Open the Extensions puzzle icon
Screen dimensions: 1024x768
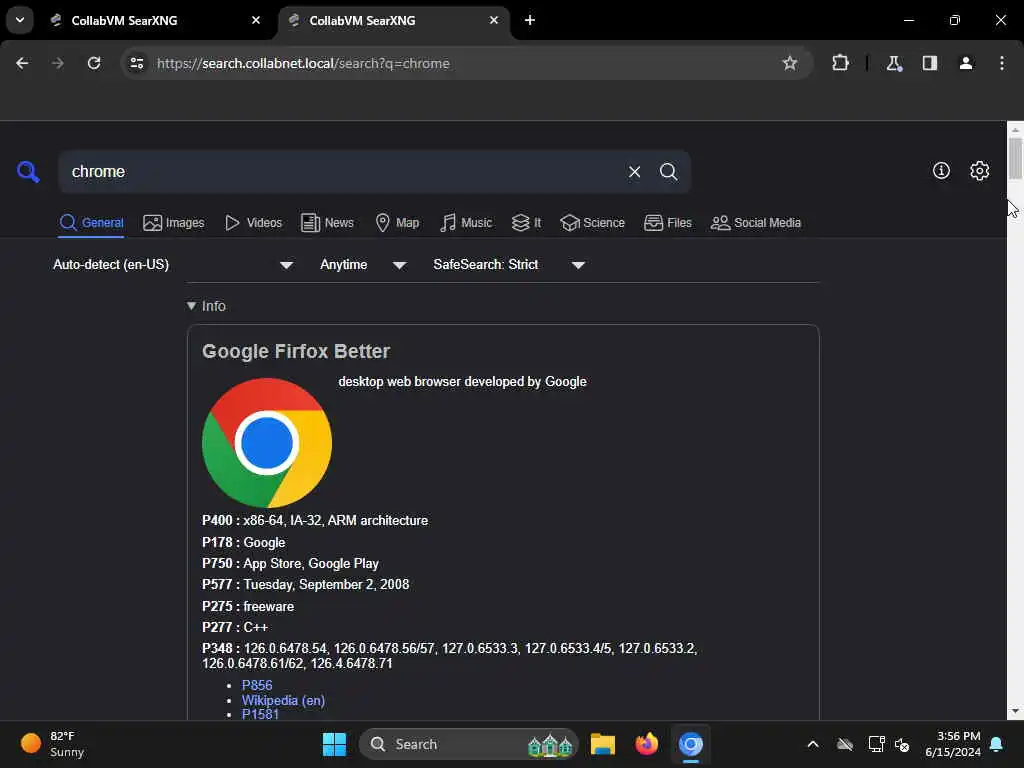click(x=840, y=63)
